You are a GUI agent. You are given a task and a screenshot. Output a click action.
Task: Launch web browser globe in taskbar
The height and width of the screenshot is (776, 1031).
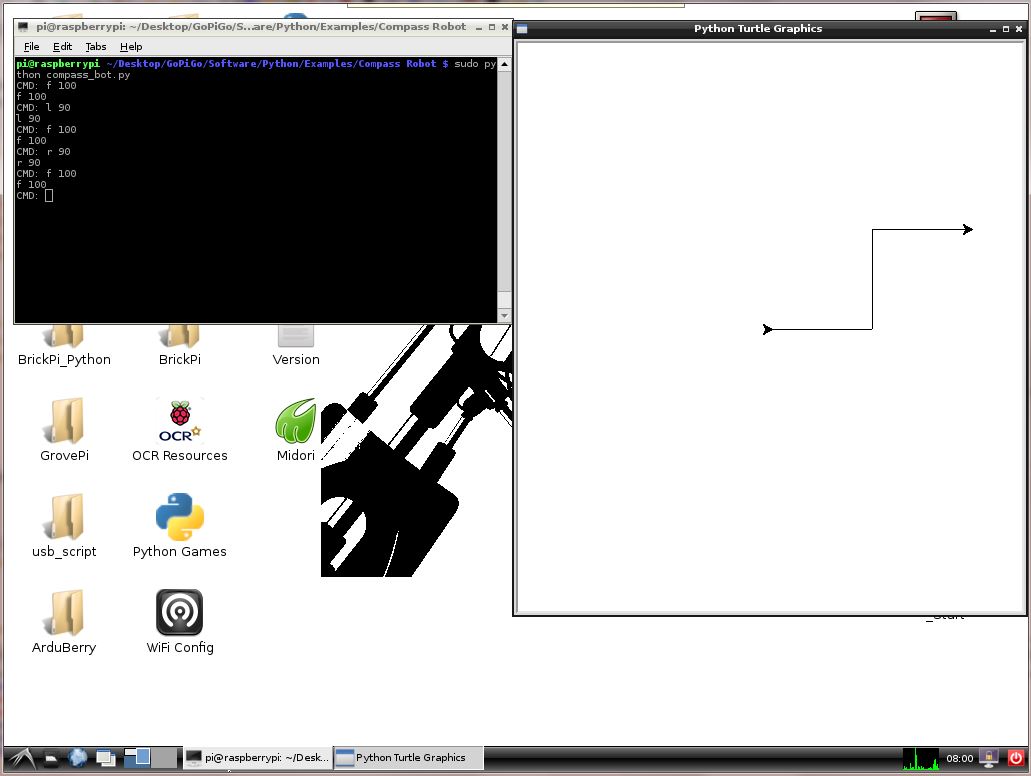(78, 758)
